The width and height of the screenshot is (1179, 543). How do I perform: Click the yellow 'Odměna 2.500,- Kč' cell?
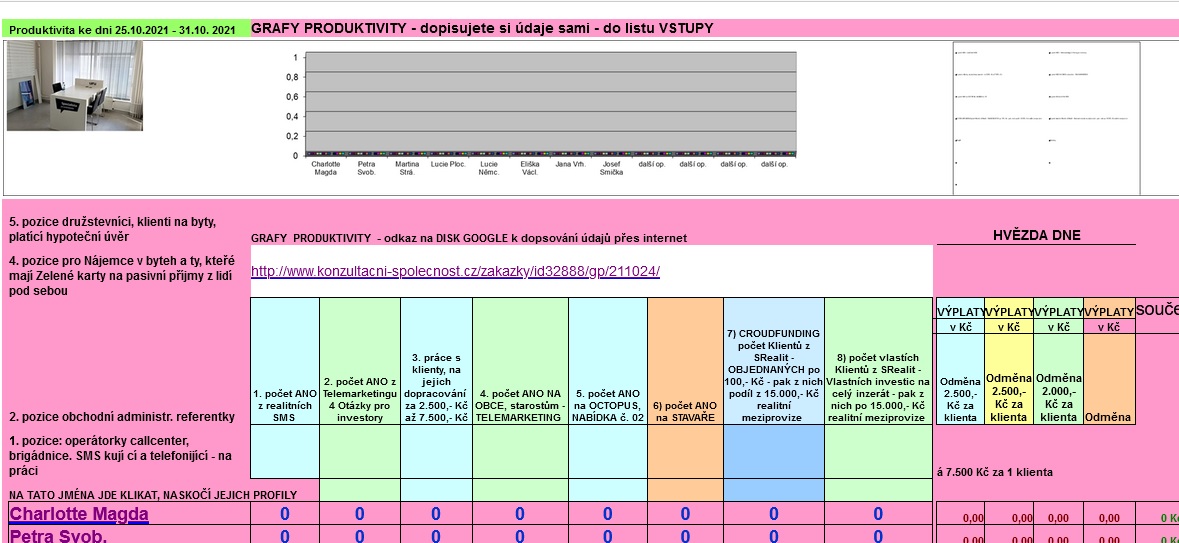pyautogui.click(x=1009, y=397)
